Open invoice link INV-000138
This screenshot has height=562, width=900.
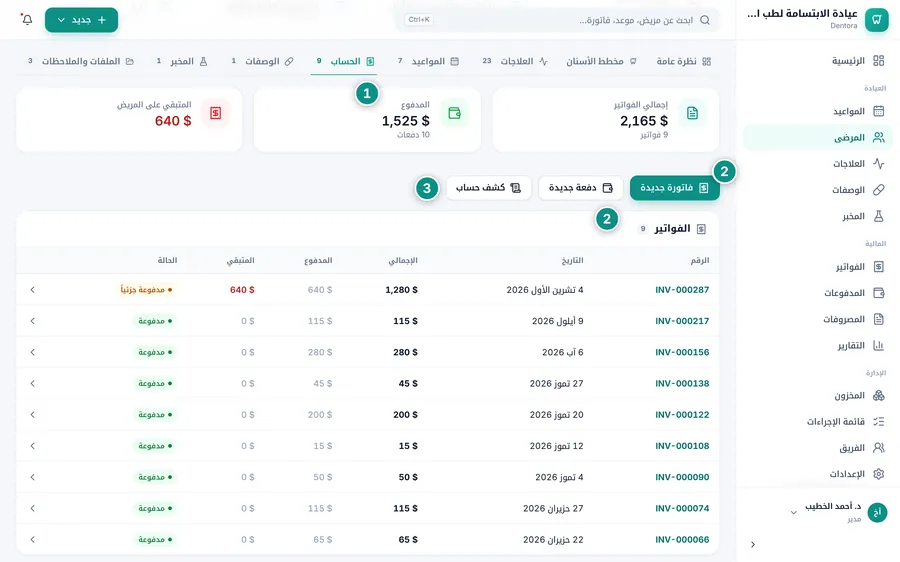click(682, 383)
